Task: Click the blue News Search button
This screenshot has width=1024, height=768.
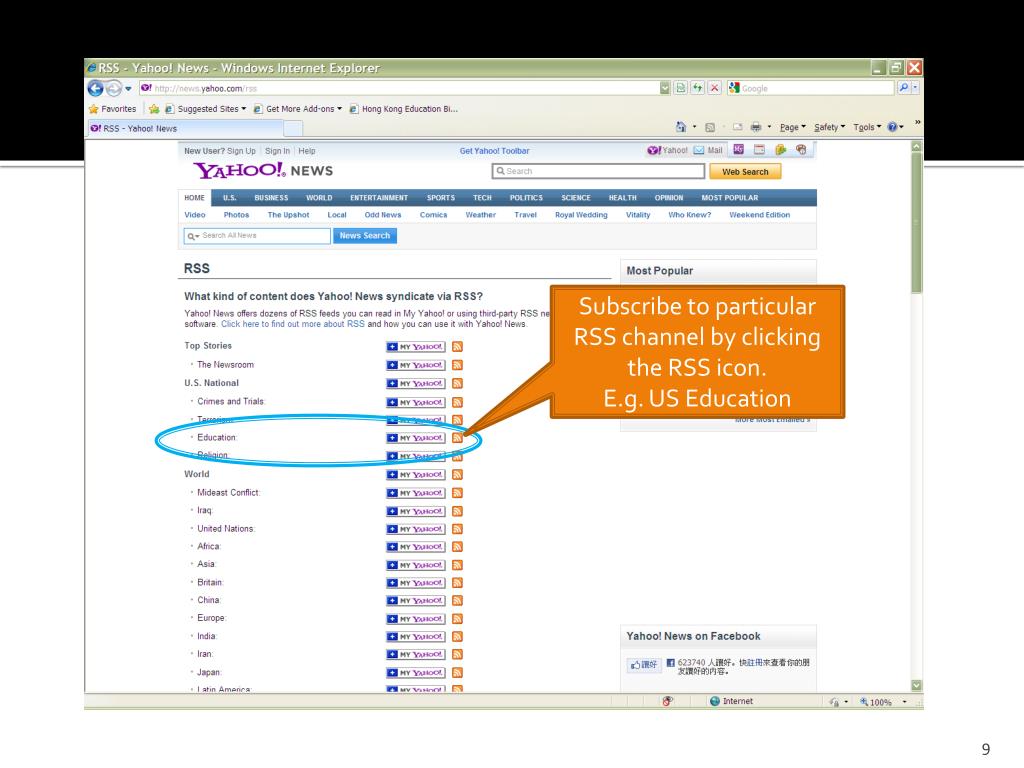Action: 364,236
